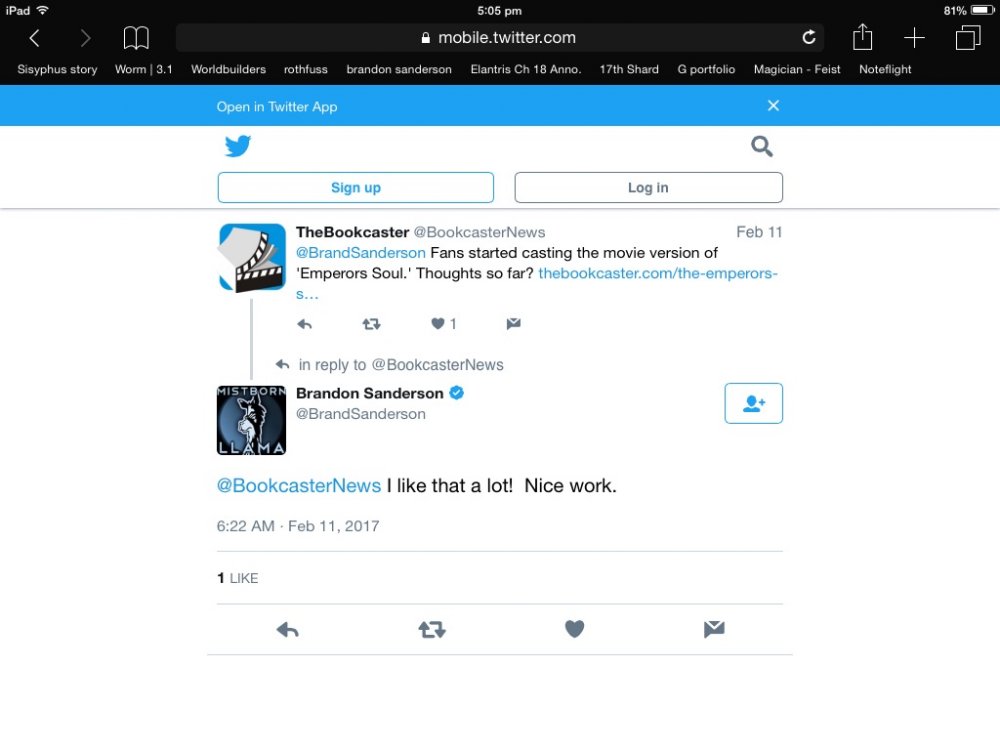This screenshot has height=750, width=1000.
Task: Open the 17th Shard bookmark
Action: coord(629,69)
